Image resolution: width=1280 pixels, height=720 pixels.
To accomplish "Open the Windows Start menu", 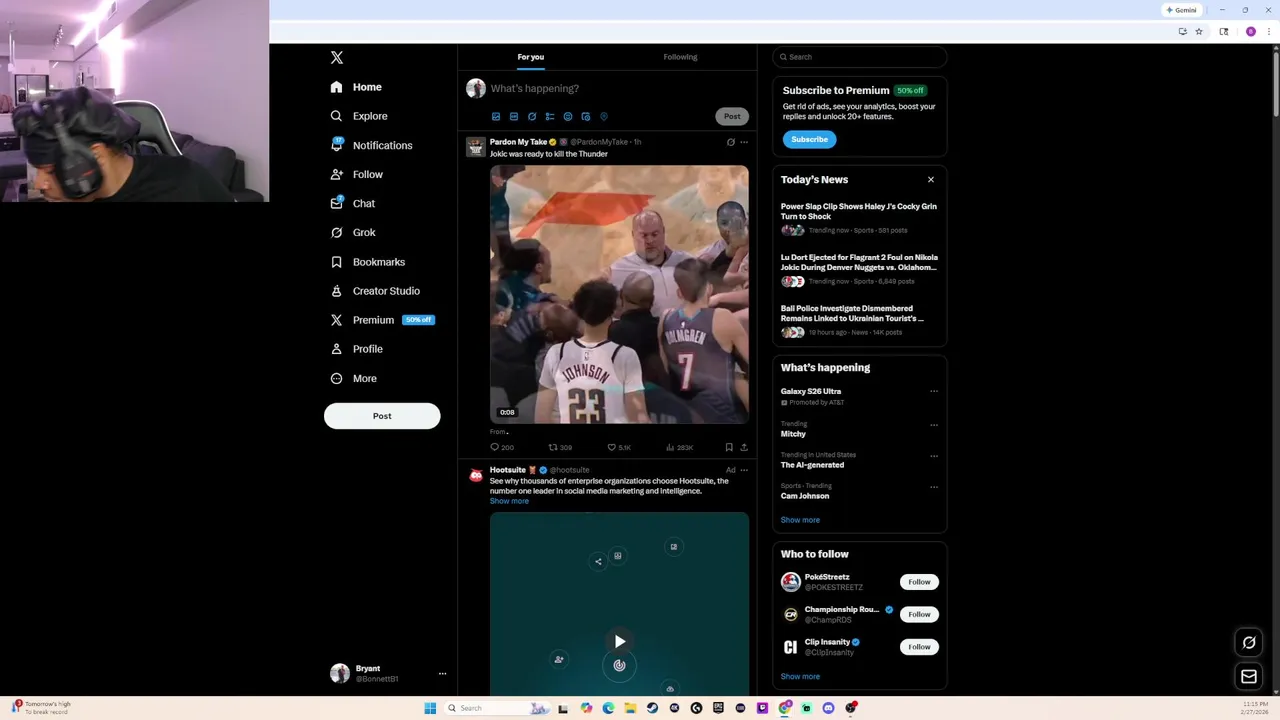I will 430,708.
